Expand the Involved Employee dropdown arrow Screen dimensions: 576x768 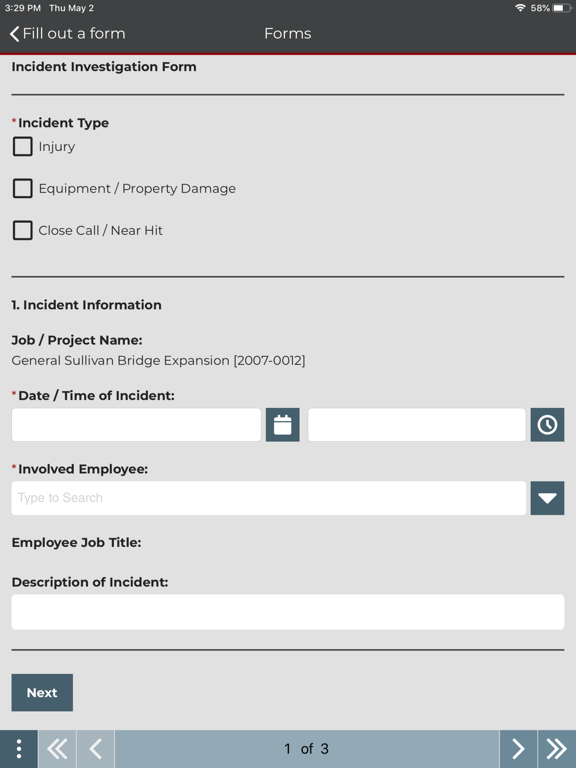click(x=547, y=498)
